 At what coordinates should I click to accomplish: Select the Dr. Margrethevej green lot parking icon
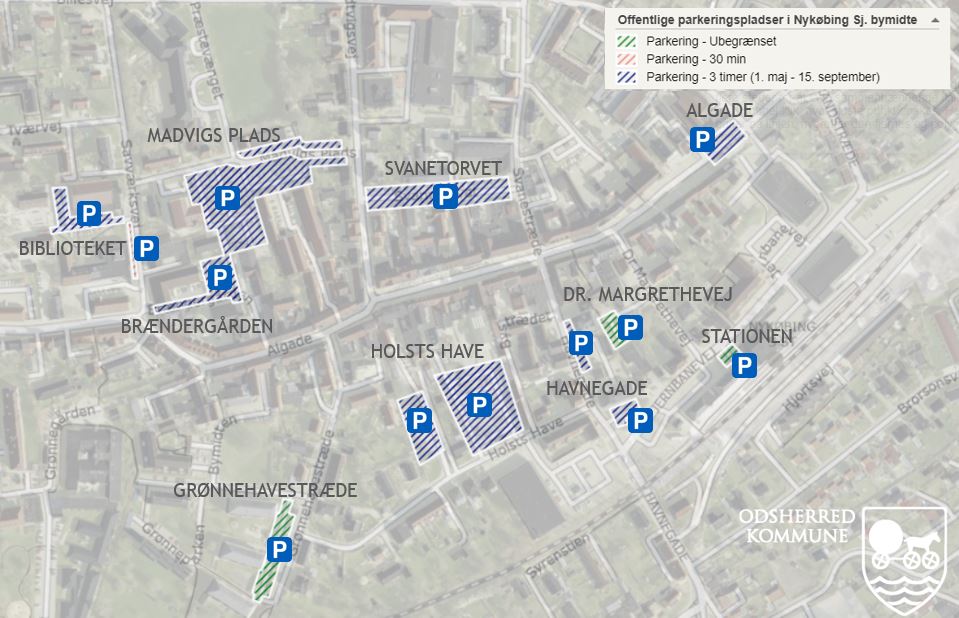tap(630, 327)
